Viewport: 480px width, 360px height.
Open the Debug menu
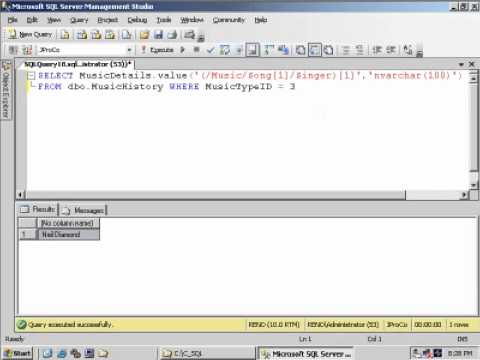point(137,20)
